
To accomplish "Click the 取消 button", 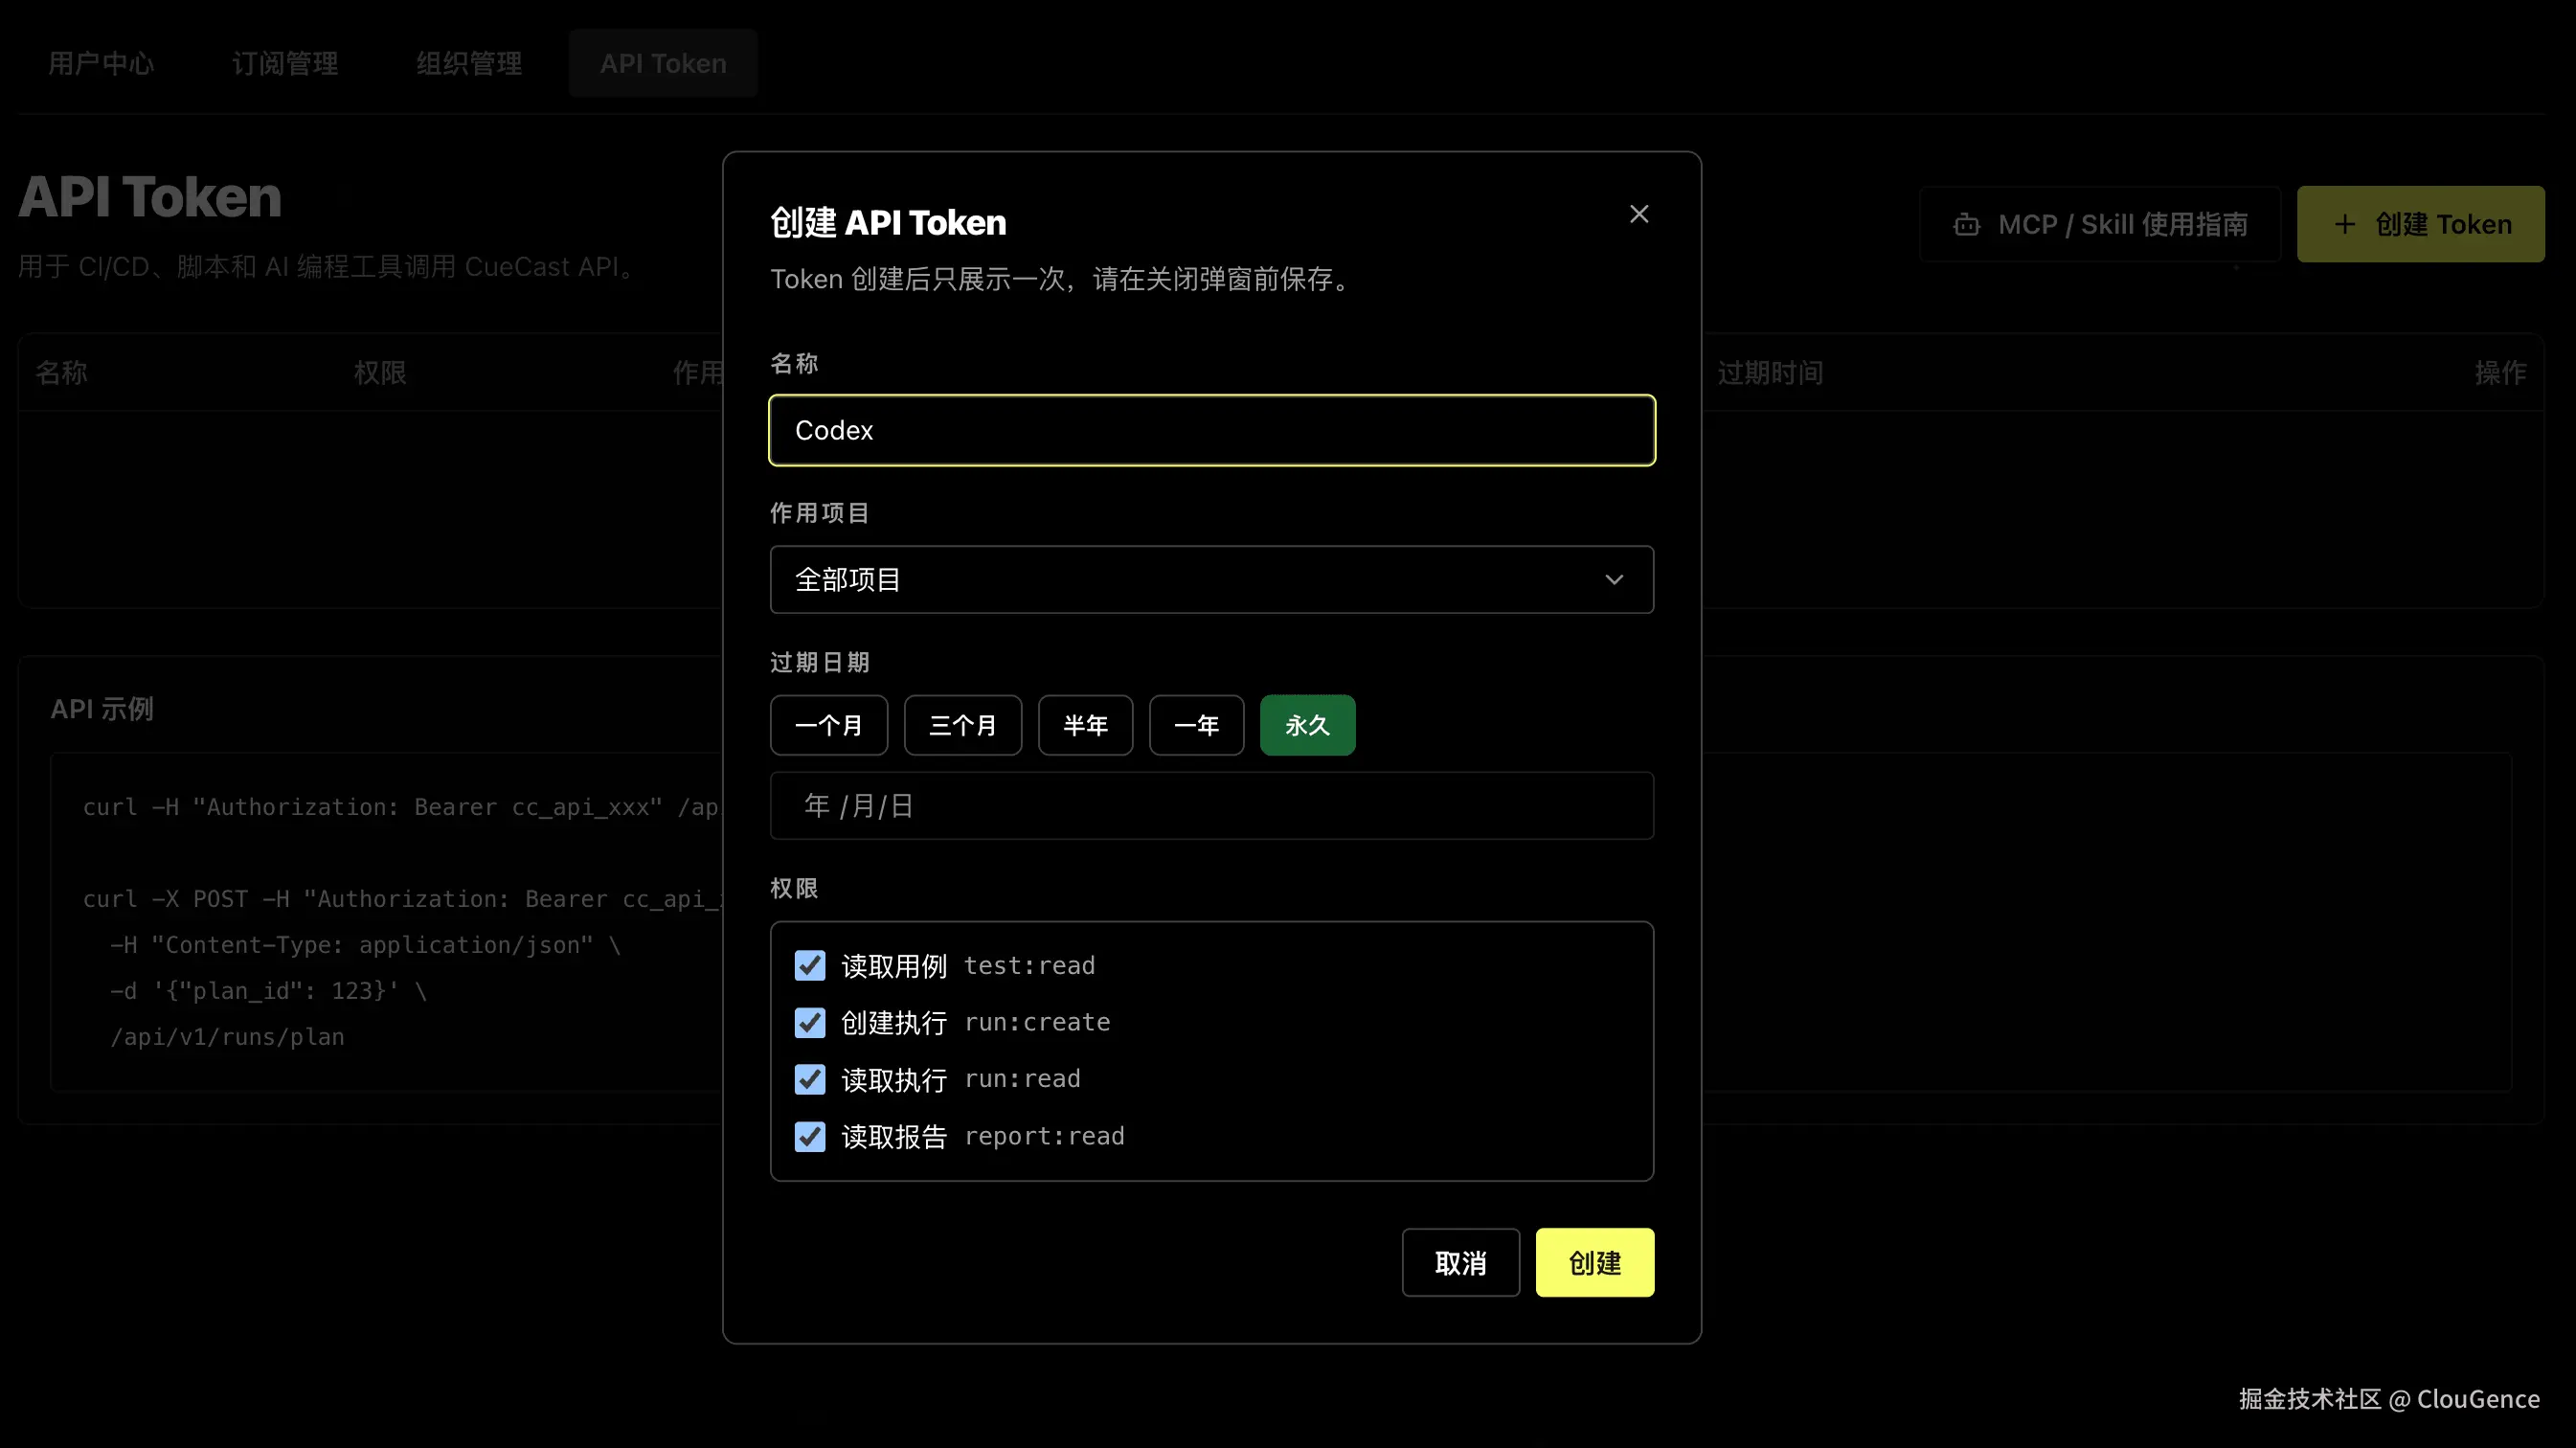I will pyautogui.click(x=1460, y=1263).
